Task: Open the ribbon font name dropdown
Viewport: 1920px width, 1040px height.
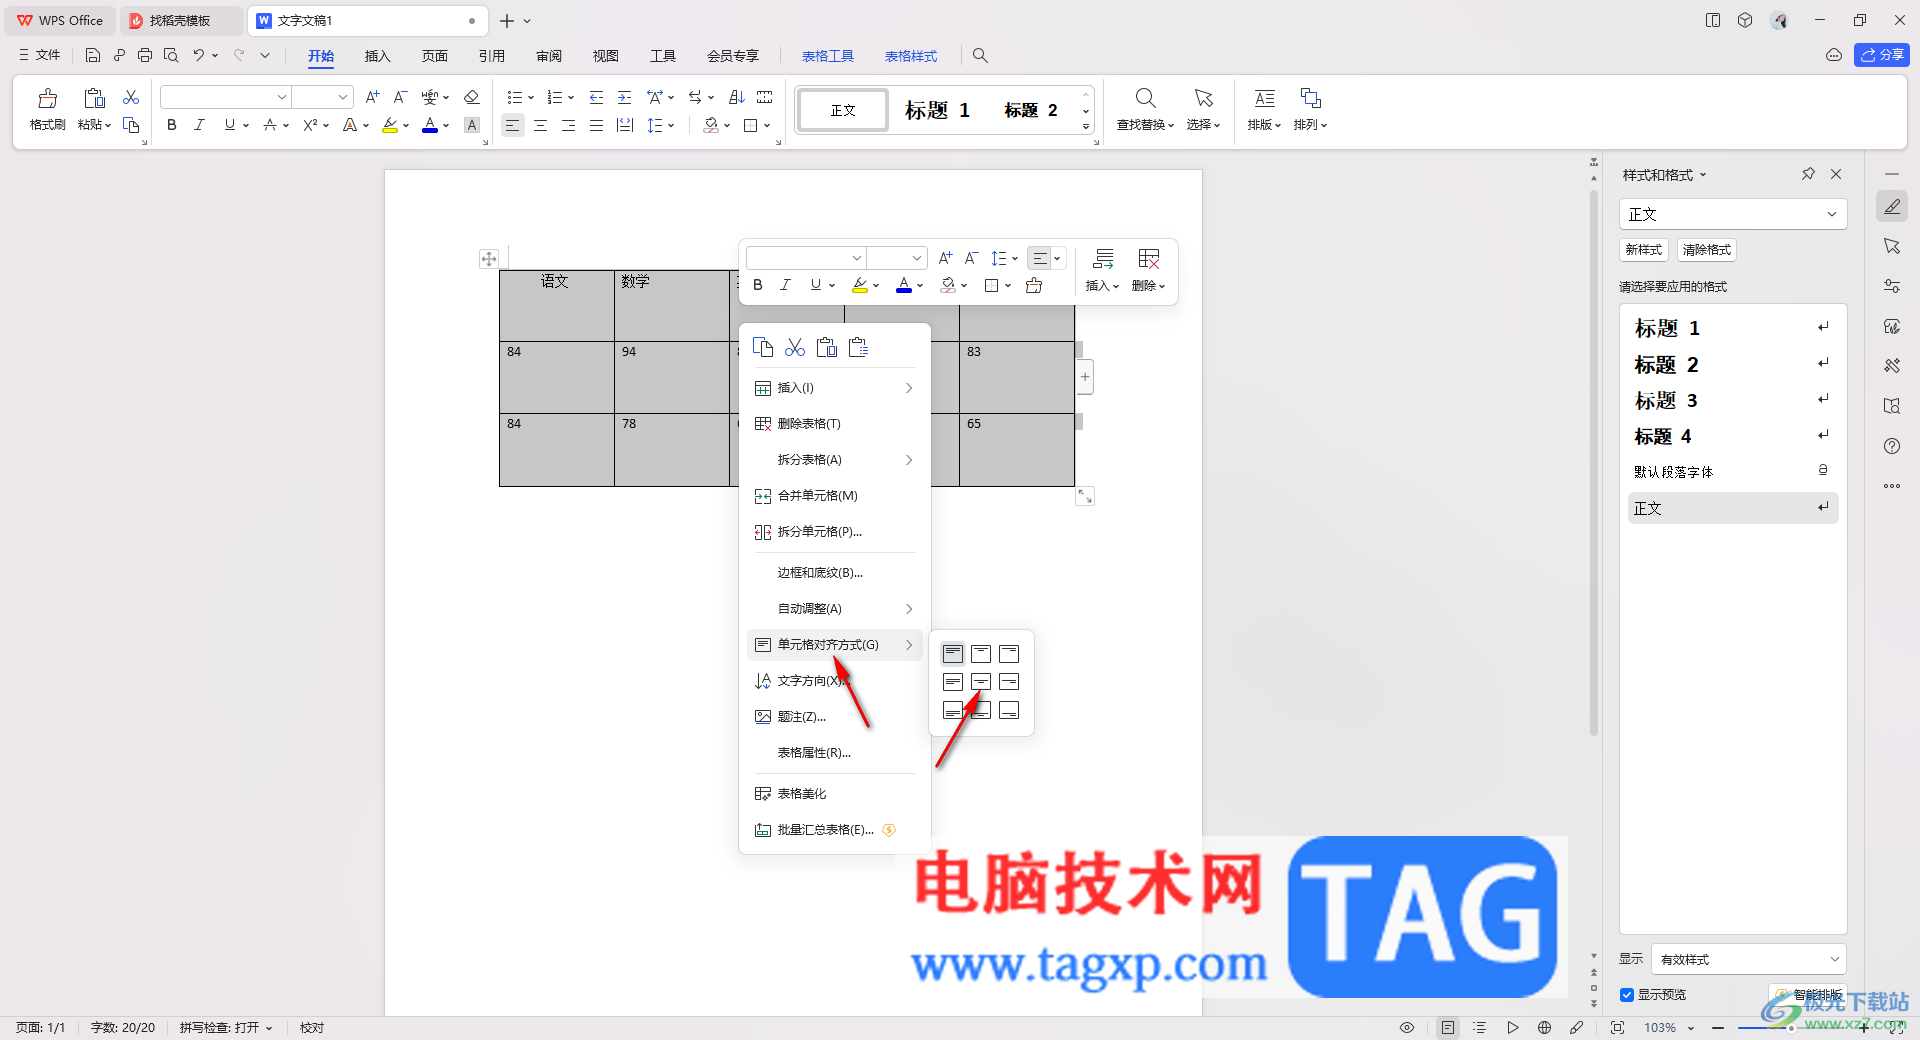Action: (281, 97)
